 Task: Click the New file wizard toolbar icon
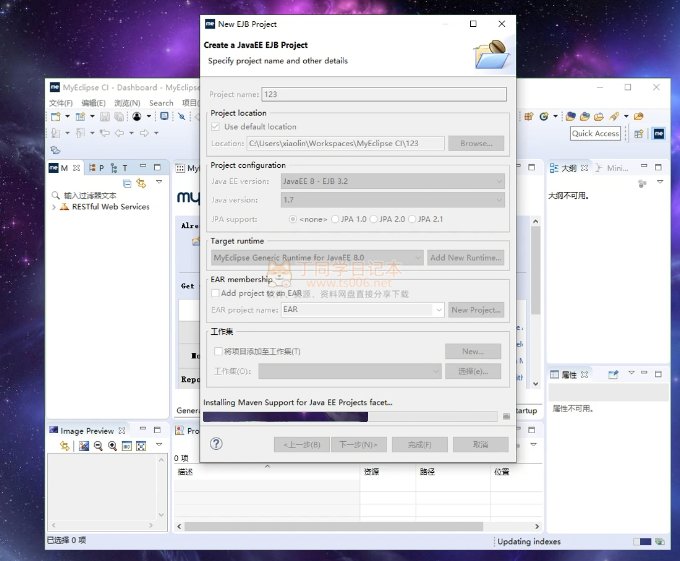(x=55, y=117)
